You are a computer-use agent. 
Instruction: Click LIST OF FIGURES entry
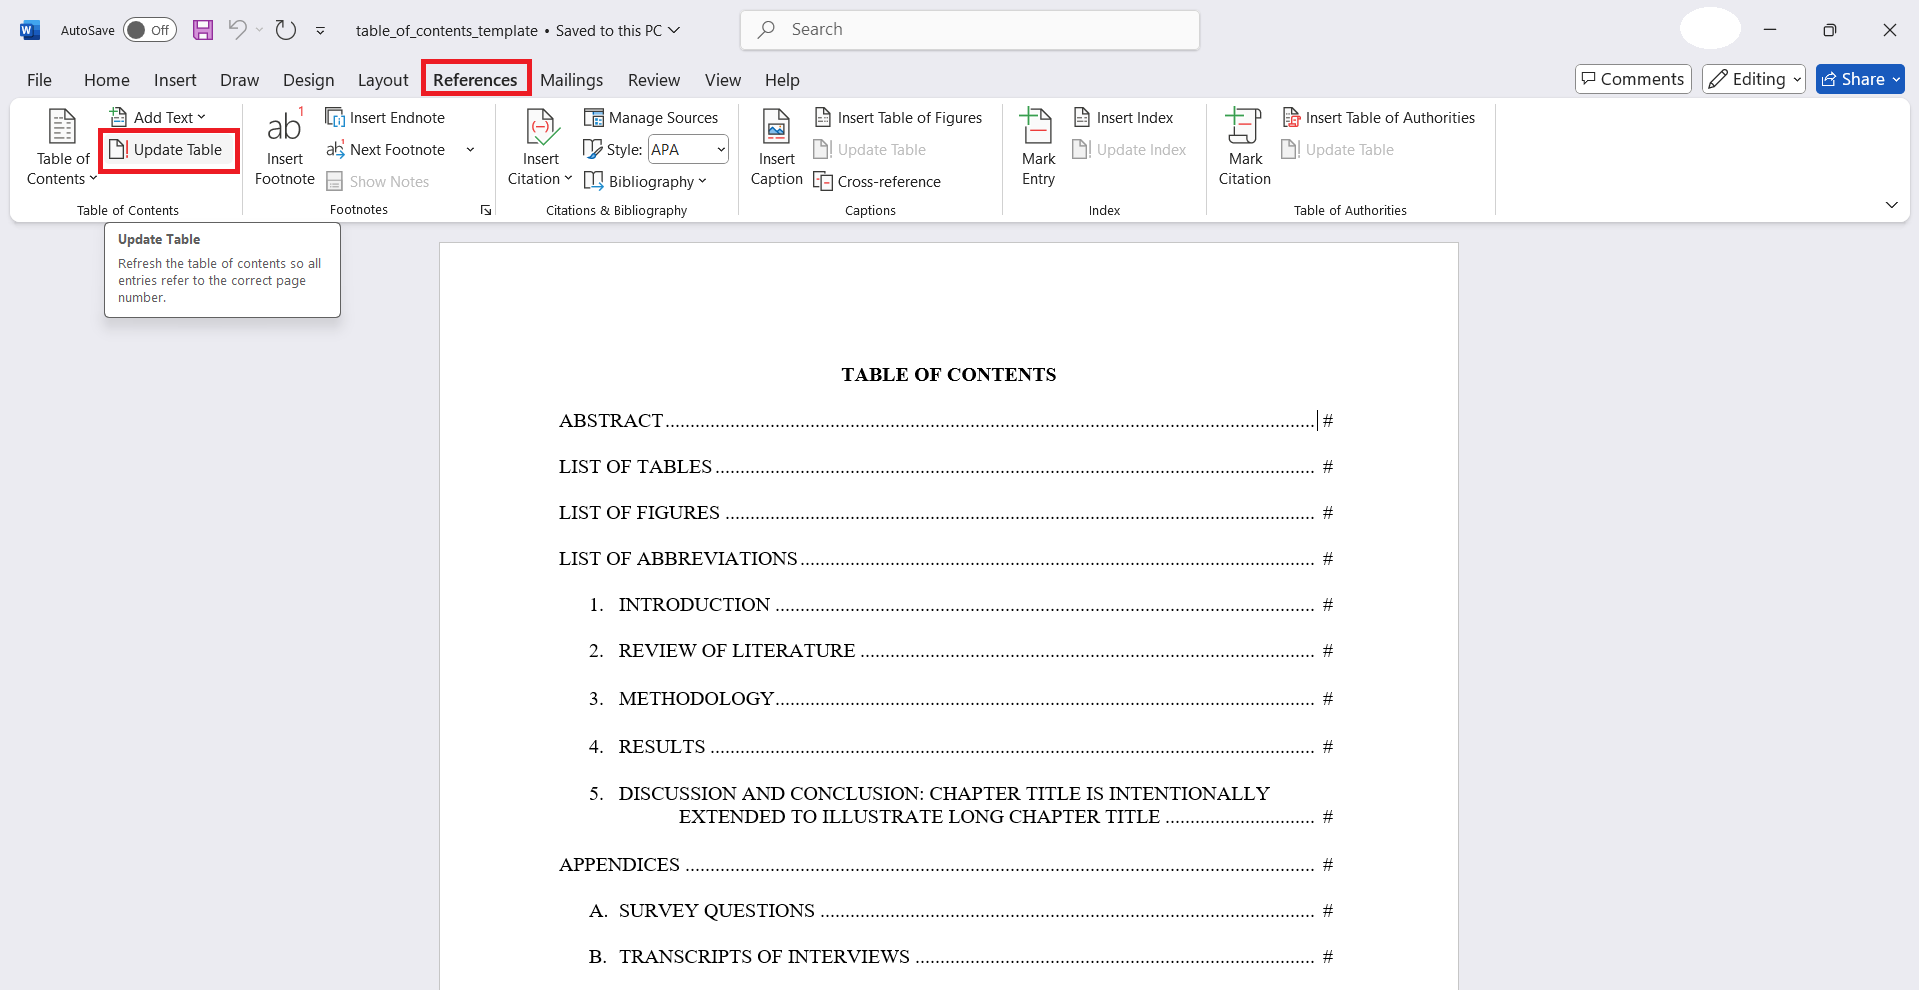click(x=946, y=513)
